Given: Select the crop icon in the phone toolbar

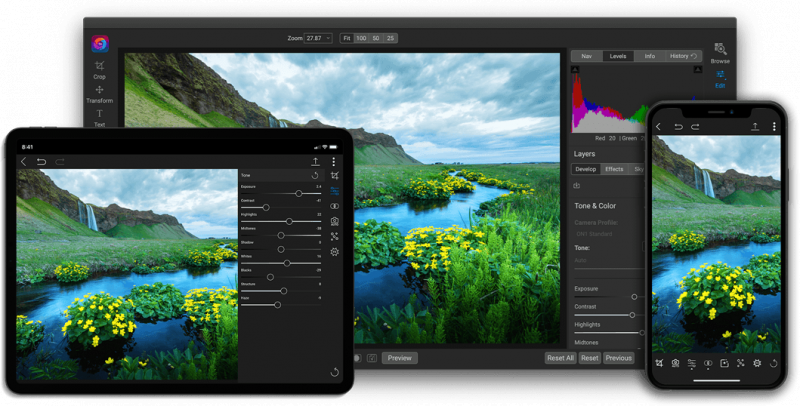Looking at the screenshot, I should (659, 363).
